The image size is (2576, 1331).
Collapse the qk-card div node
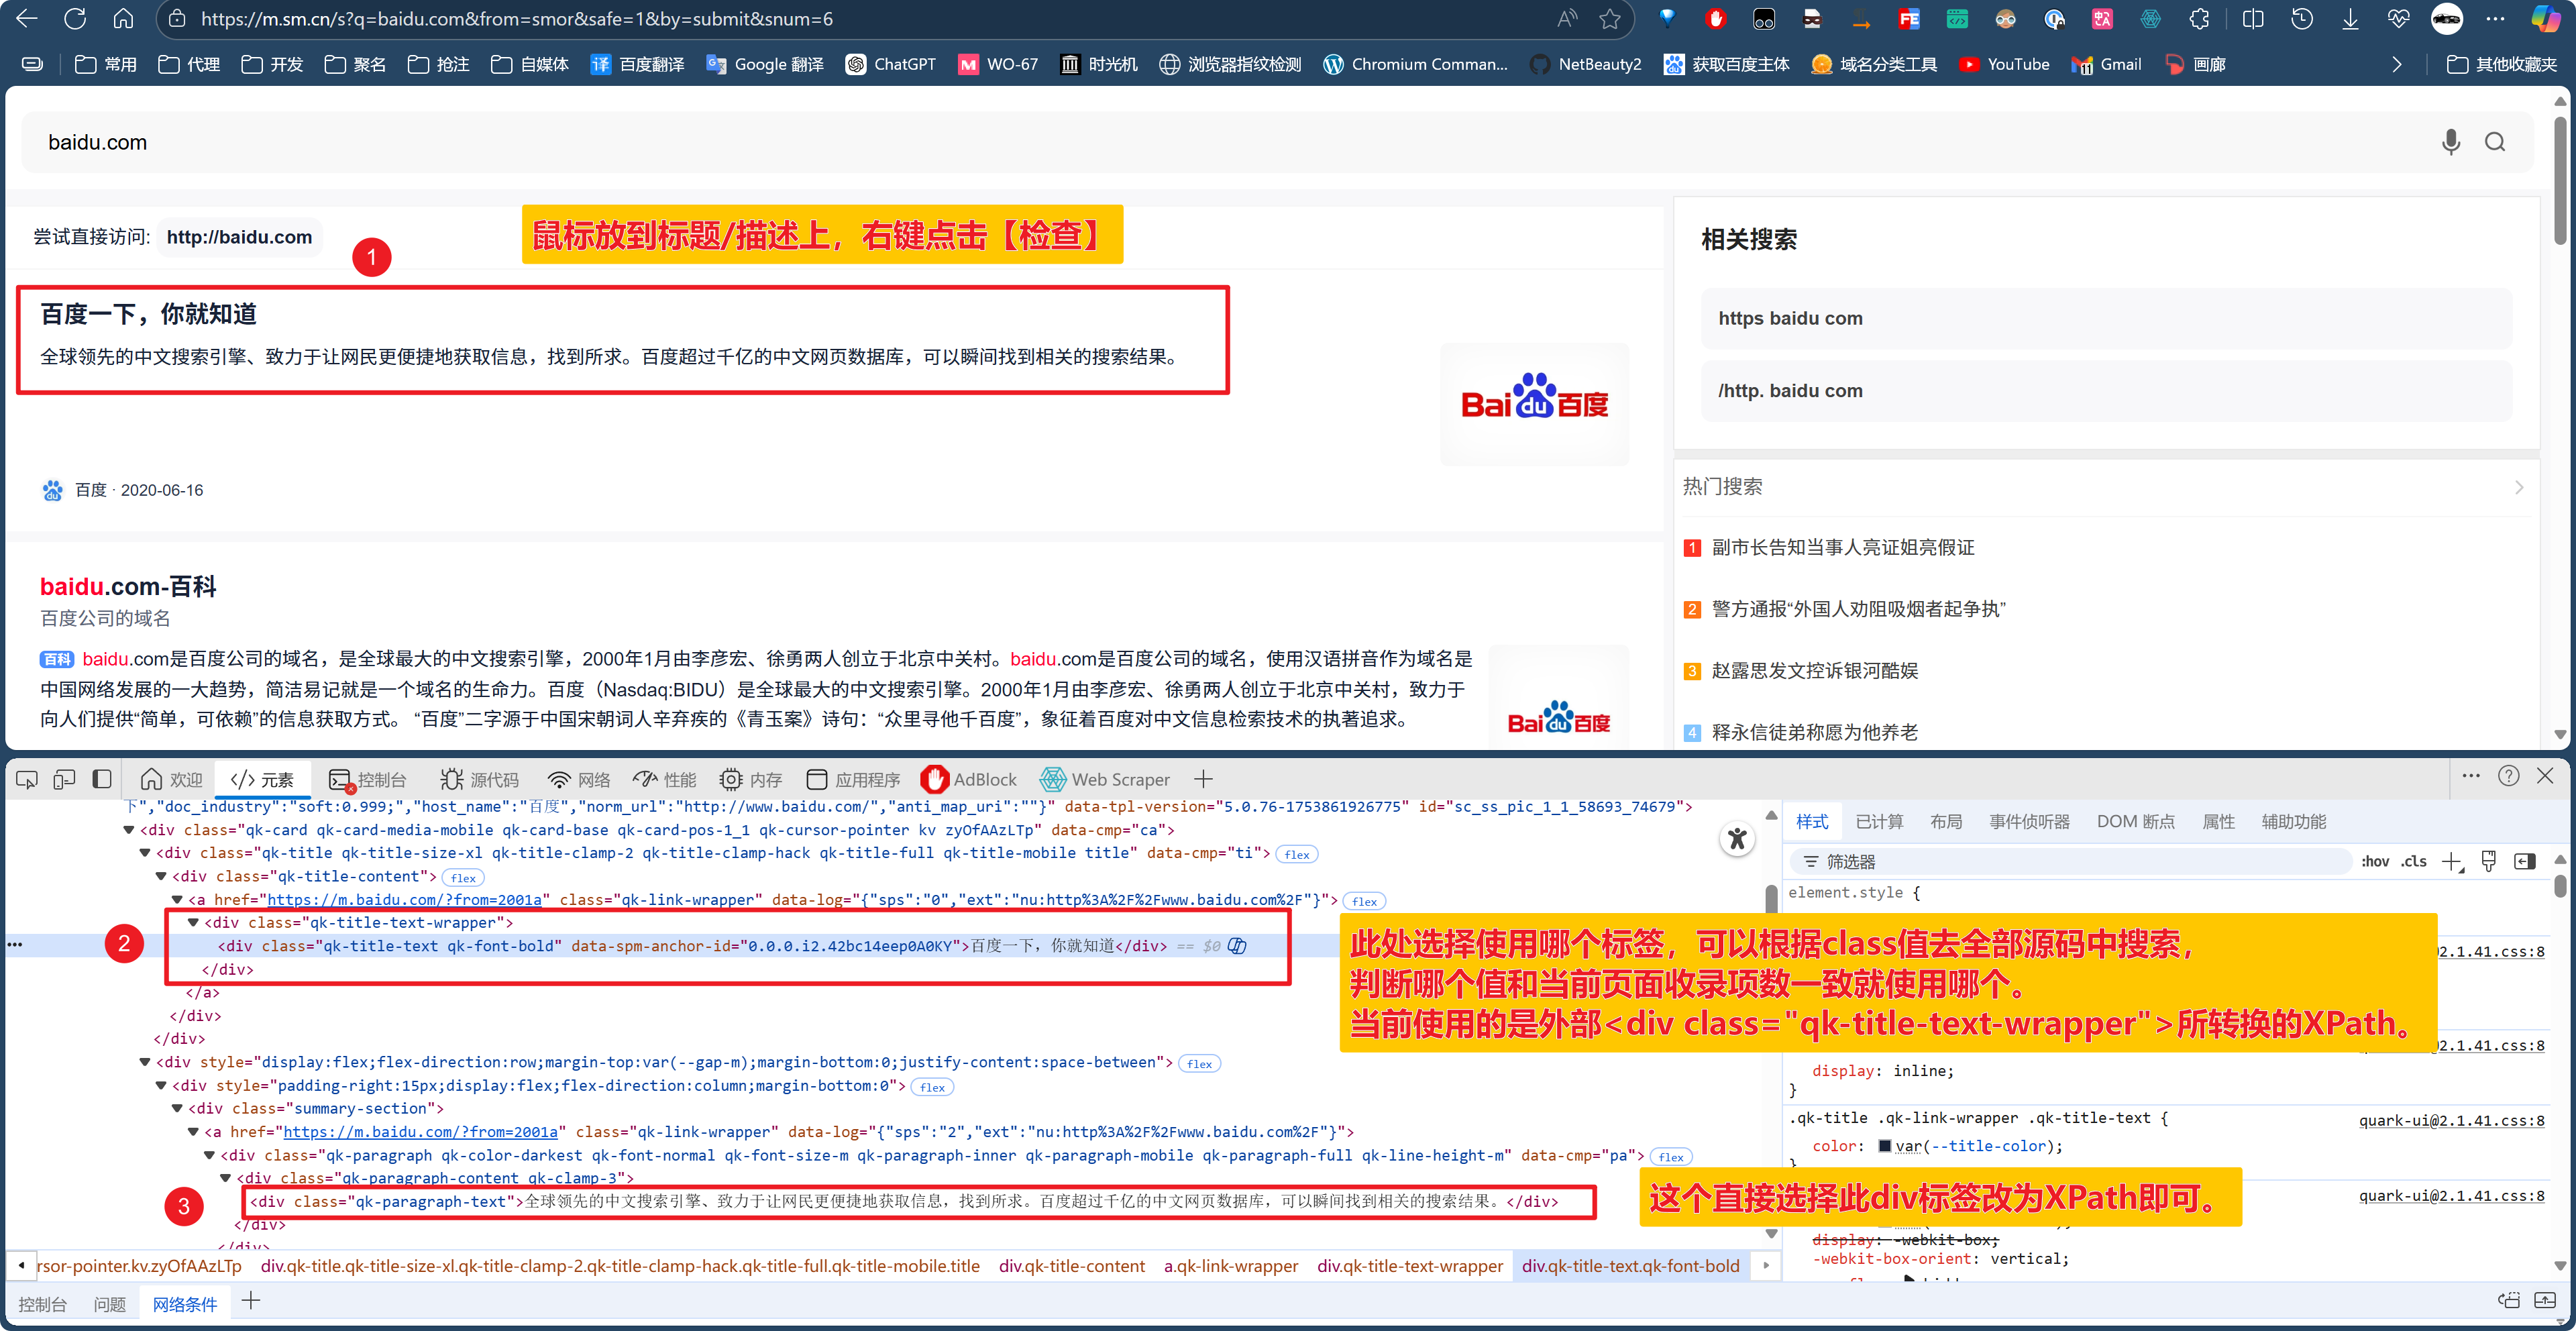(129, 830)
